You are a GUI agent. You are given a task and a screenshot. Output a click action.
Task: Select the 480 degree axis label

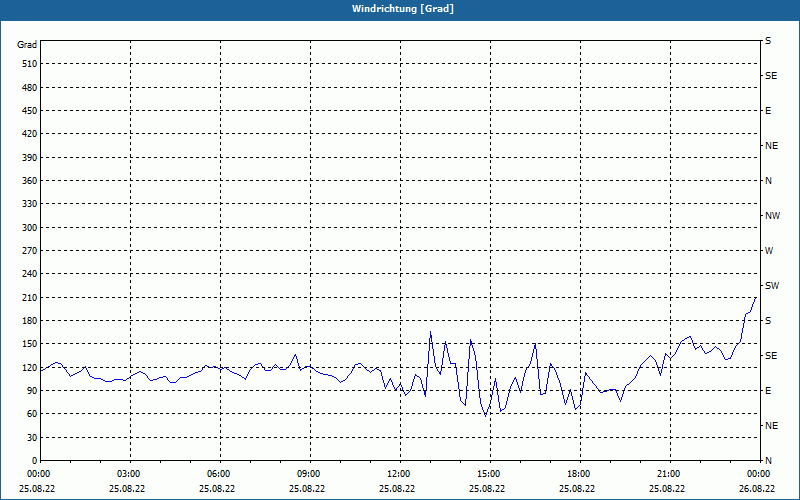pyautogui.click(x=30, y=87)
